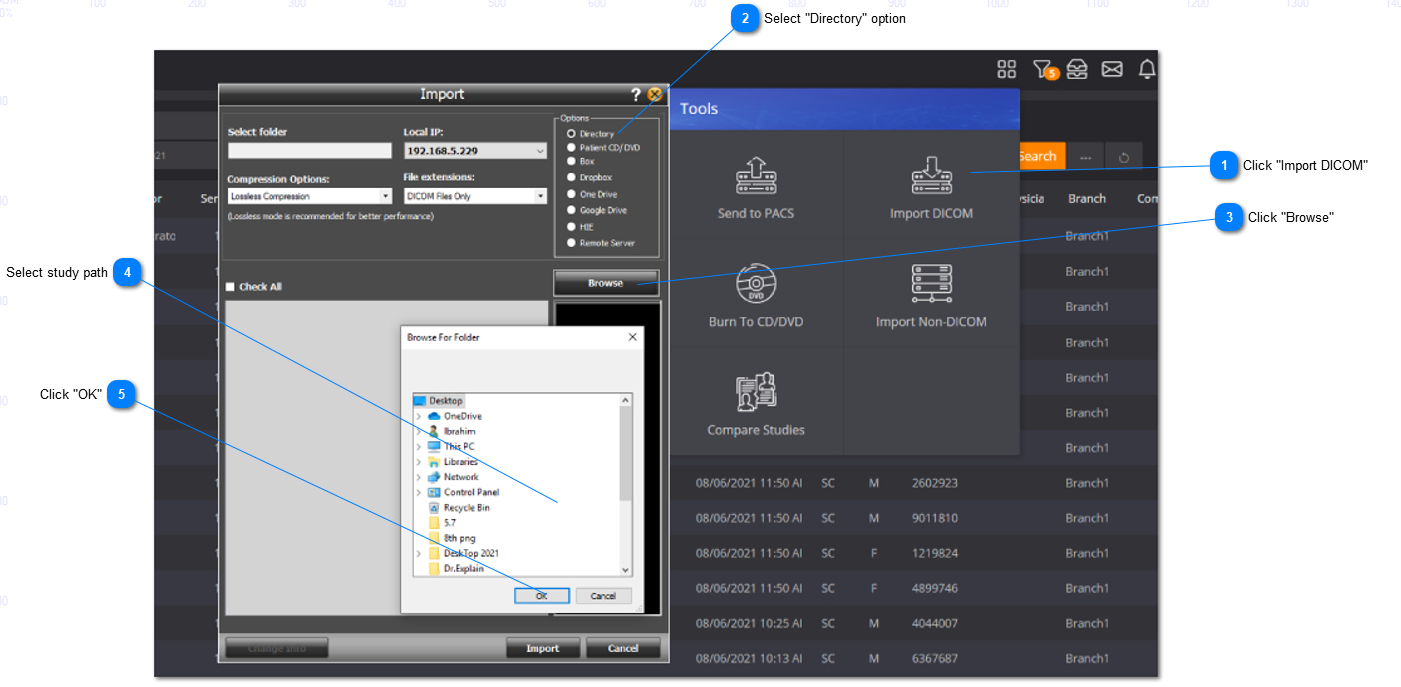Viewport: 1401px width, 687px height.
Task: Open the notifications bell icon
Action: (x=1147, y=69)
